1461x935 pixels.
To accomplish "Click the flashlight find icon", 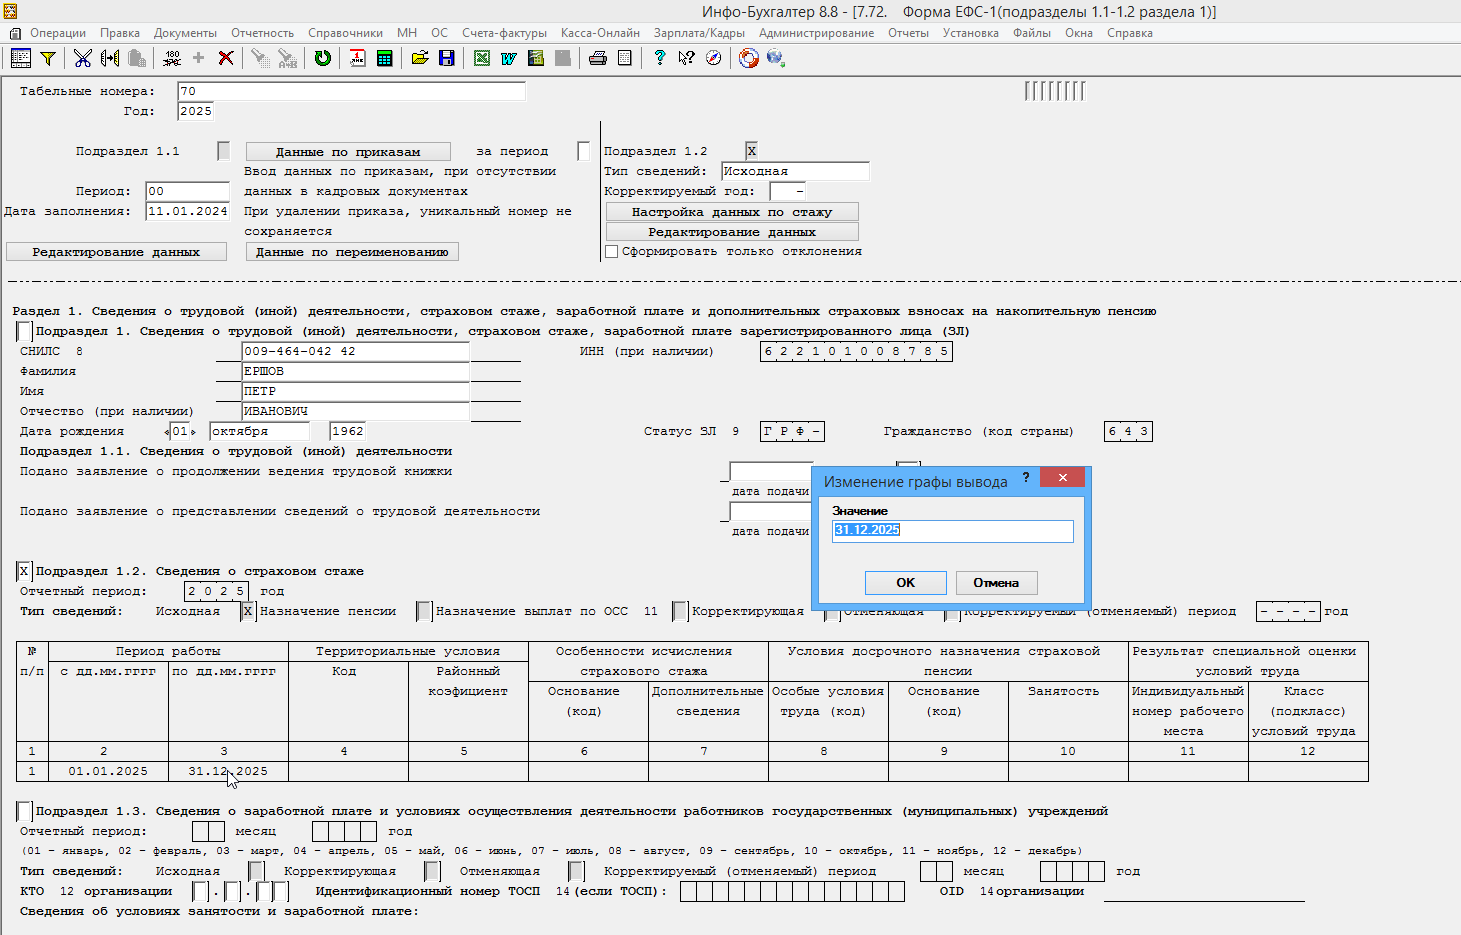I will pos(260,58).
